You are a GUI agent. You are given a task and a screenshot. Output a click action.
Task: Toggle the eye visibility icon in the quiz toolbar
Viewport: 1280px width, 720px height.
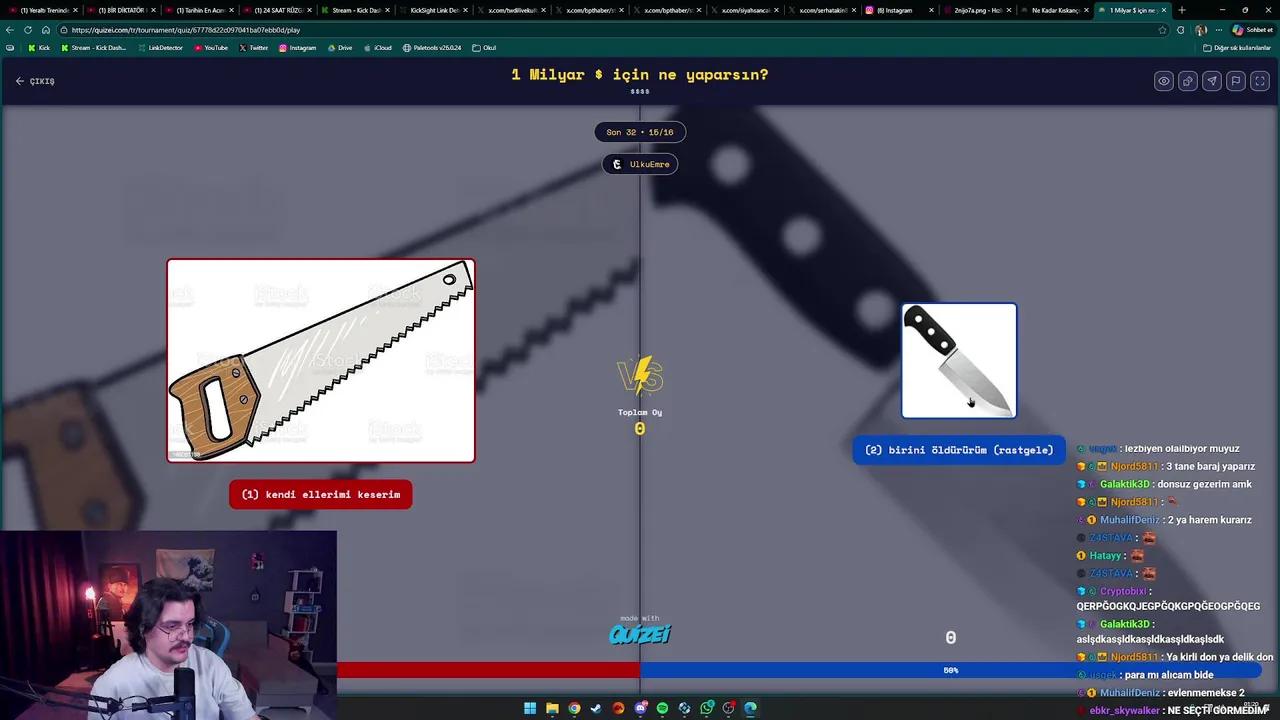tap(1163, 81)
